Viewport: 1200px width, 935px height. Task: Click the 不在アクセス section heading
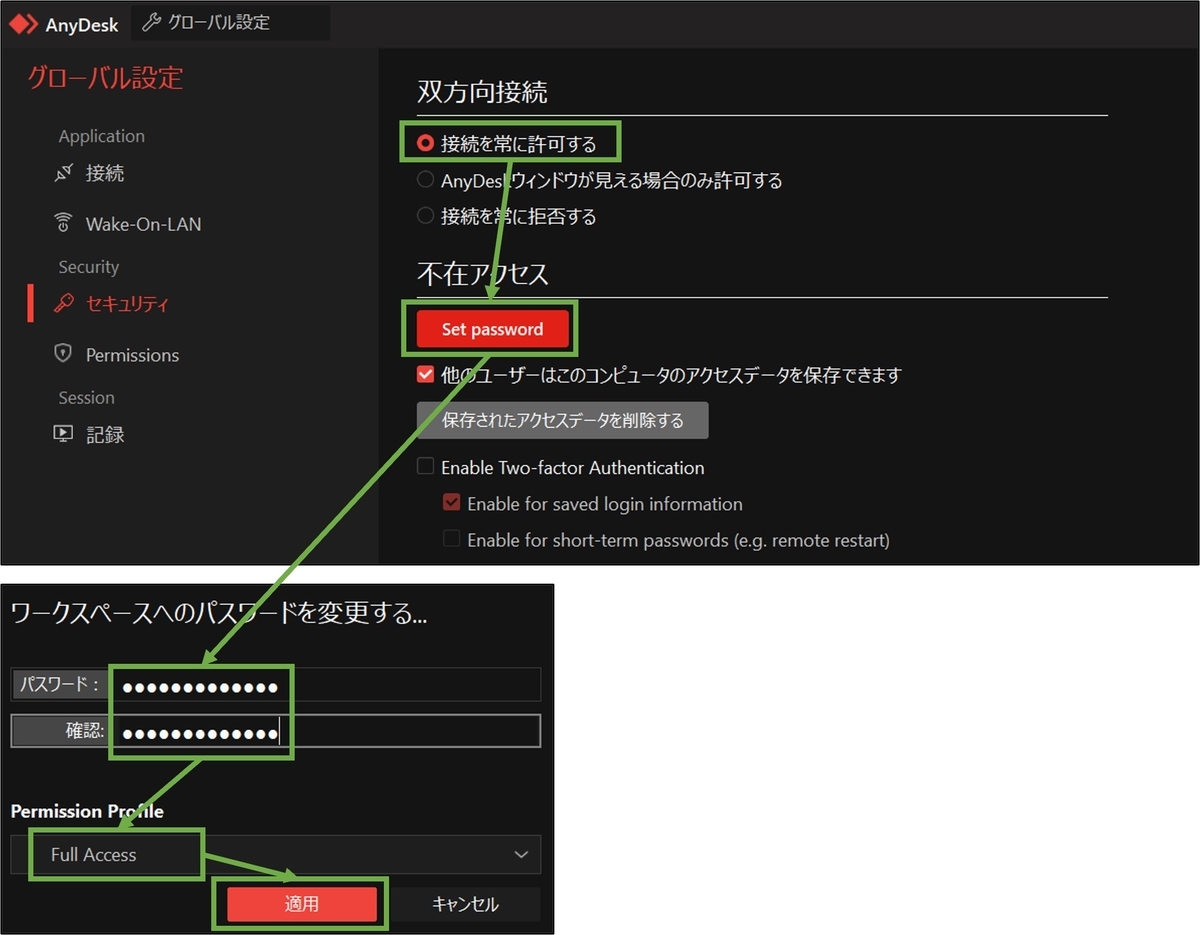(482, 274)
